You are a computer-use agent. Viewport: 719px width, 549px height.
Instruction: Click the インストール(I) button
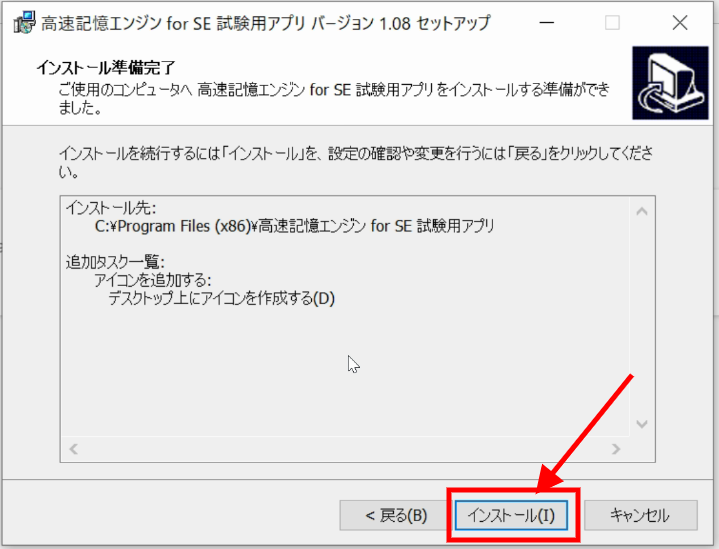[511, 516]
